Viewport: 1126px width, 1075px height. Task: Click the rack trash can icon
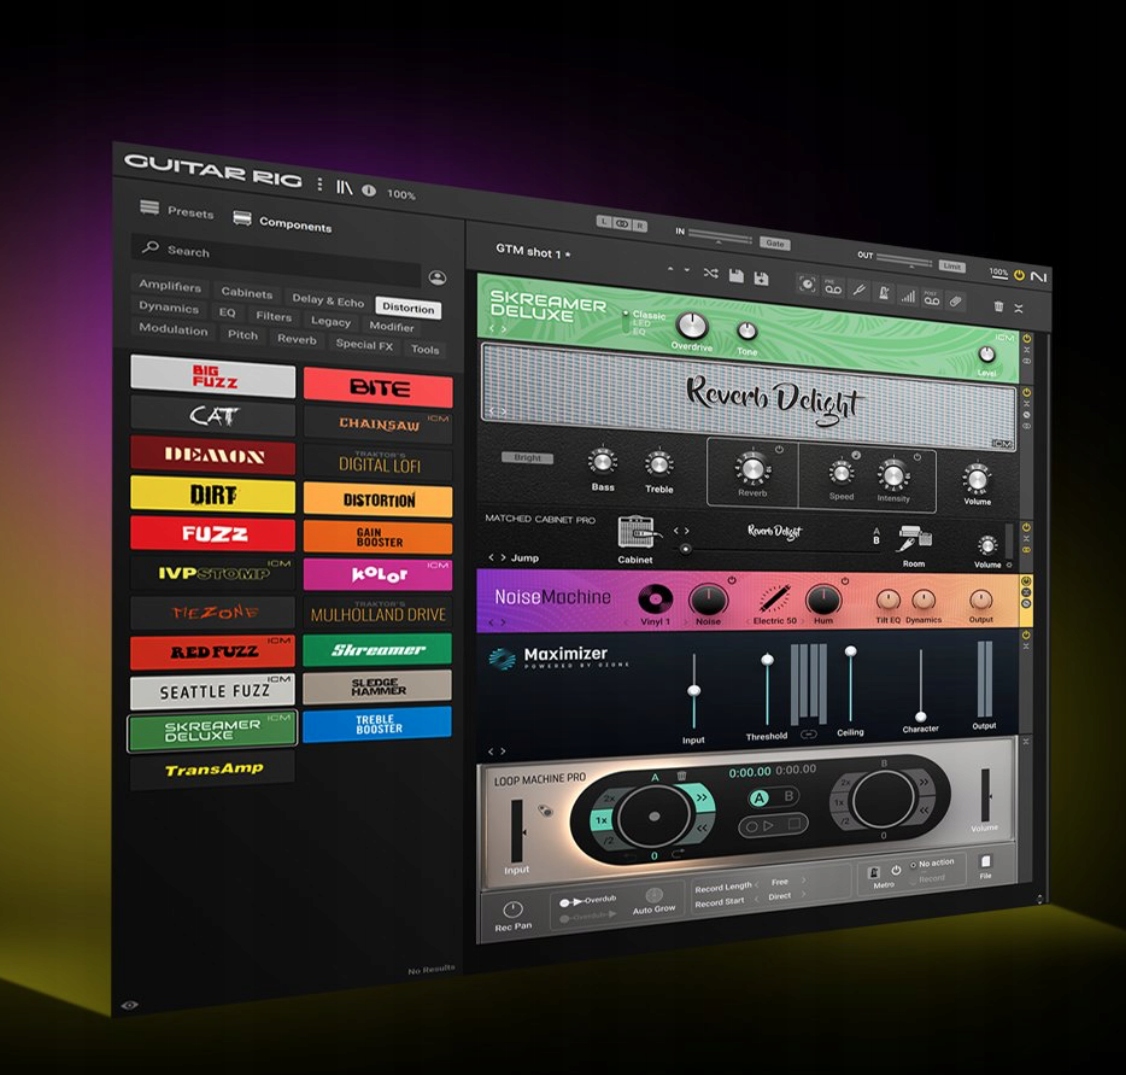coord(998,306)
